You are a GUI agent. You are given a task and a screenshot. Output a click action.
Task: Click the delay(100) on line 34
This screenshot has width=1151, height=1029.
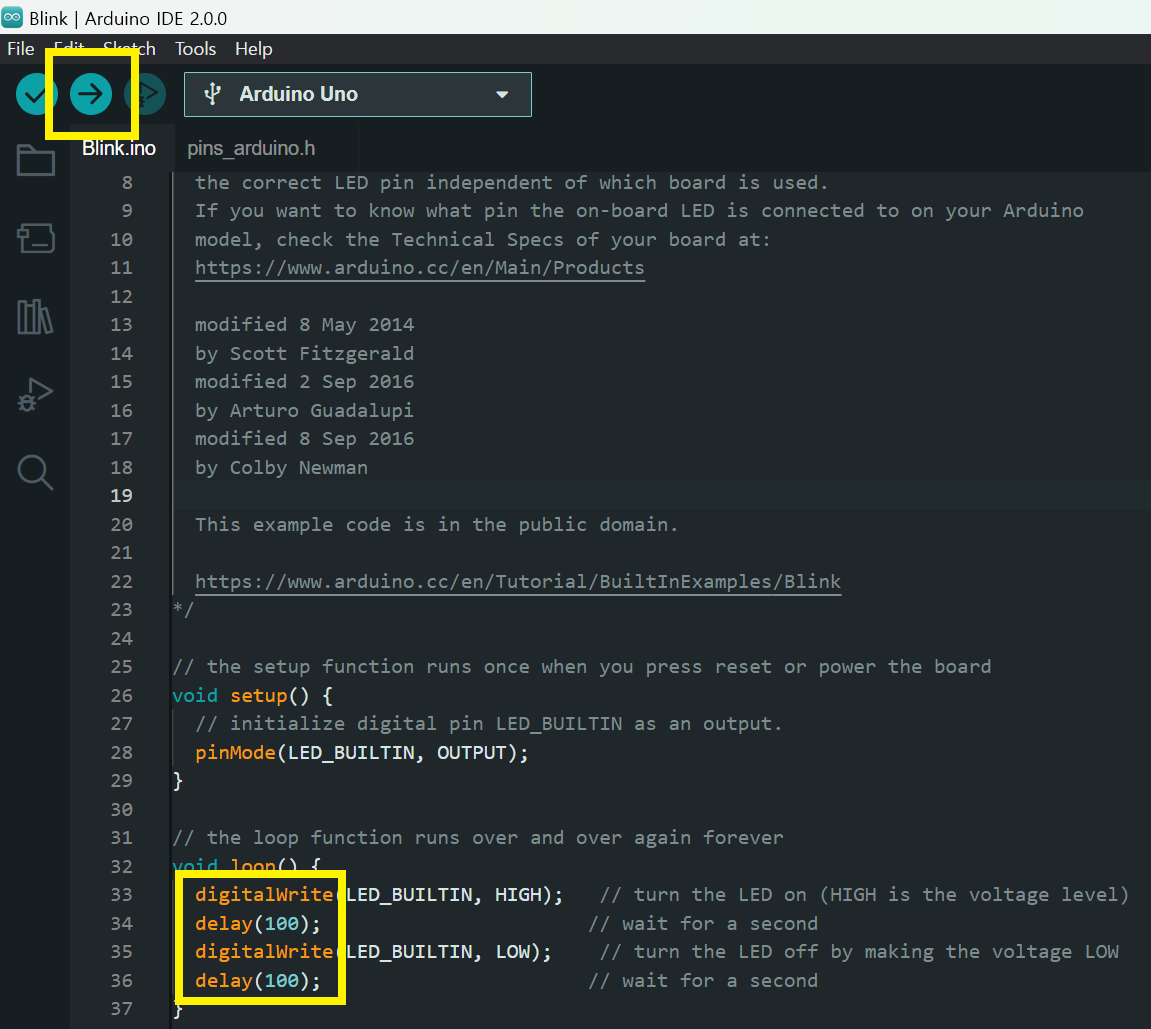point(258,924)
